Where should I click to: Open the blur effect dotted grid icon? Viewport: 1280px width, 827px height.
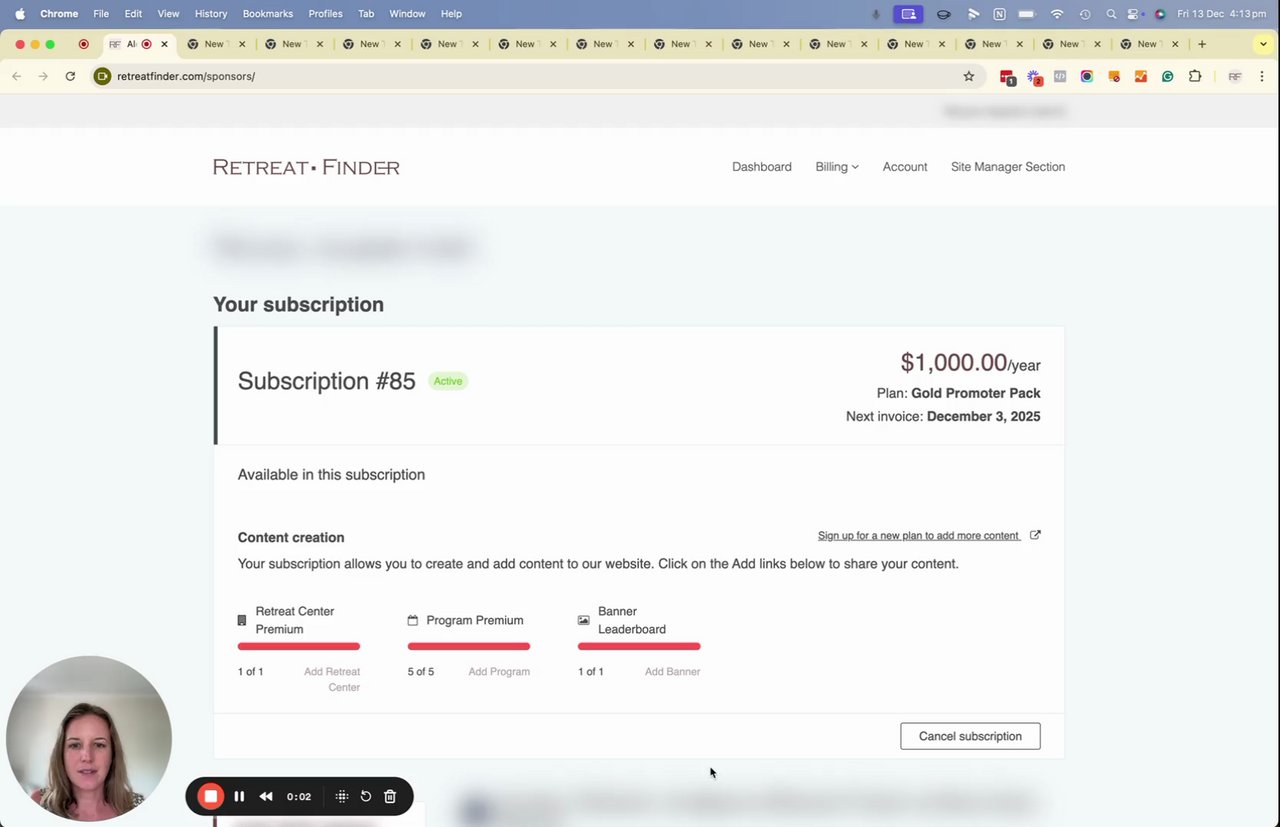click(341, 796)
